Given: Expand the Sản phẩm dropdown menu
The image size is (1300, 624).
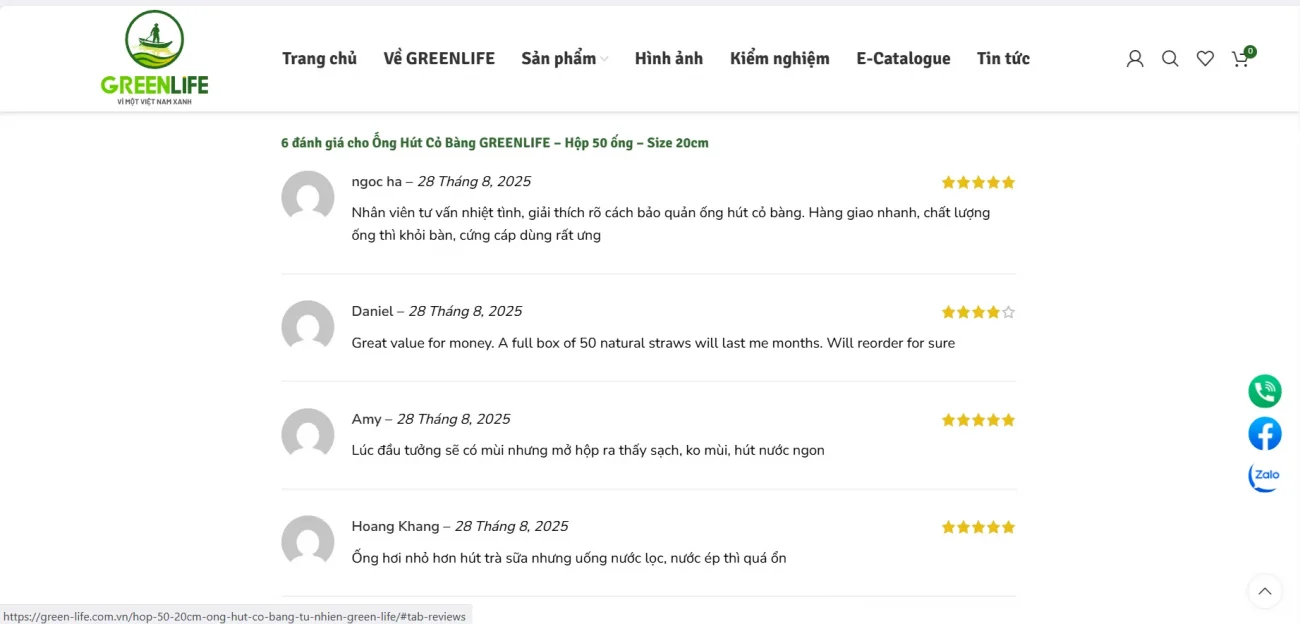Looking at the screenshot, I should coord(562,58).
